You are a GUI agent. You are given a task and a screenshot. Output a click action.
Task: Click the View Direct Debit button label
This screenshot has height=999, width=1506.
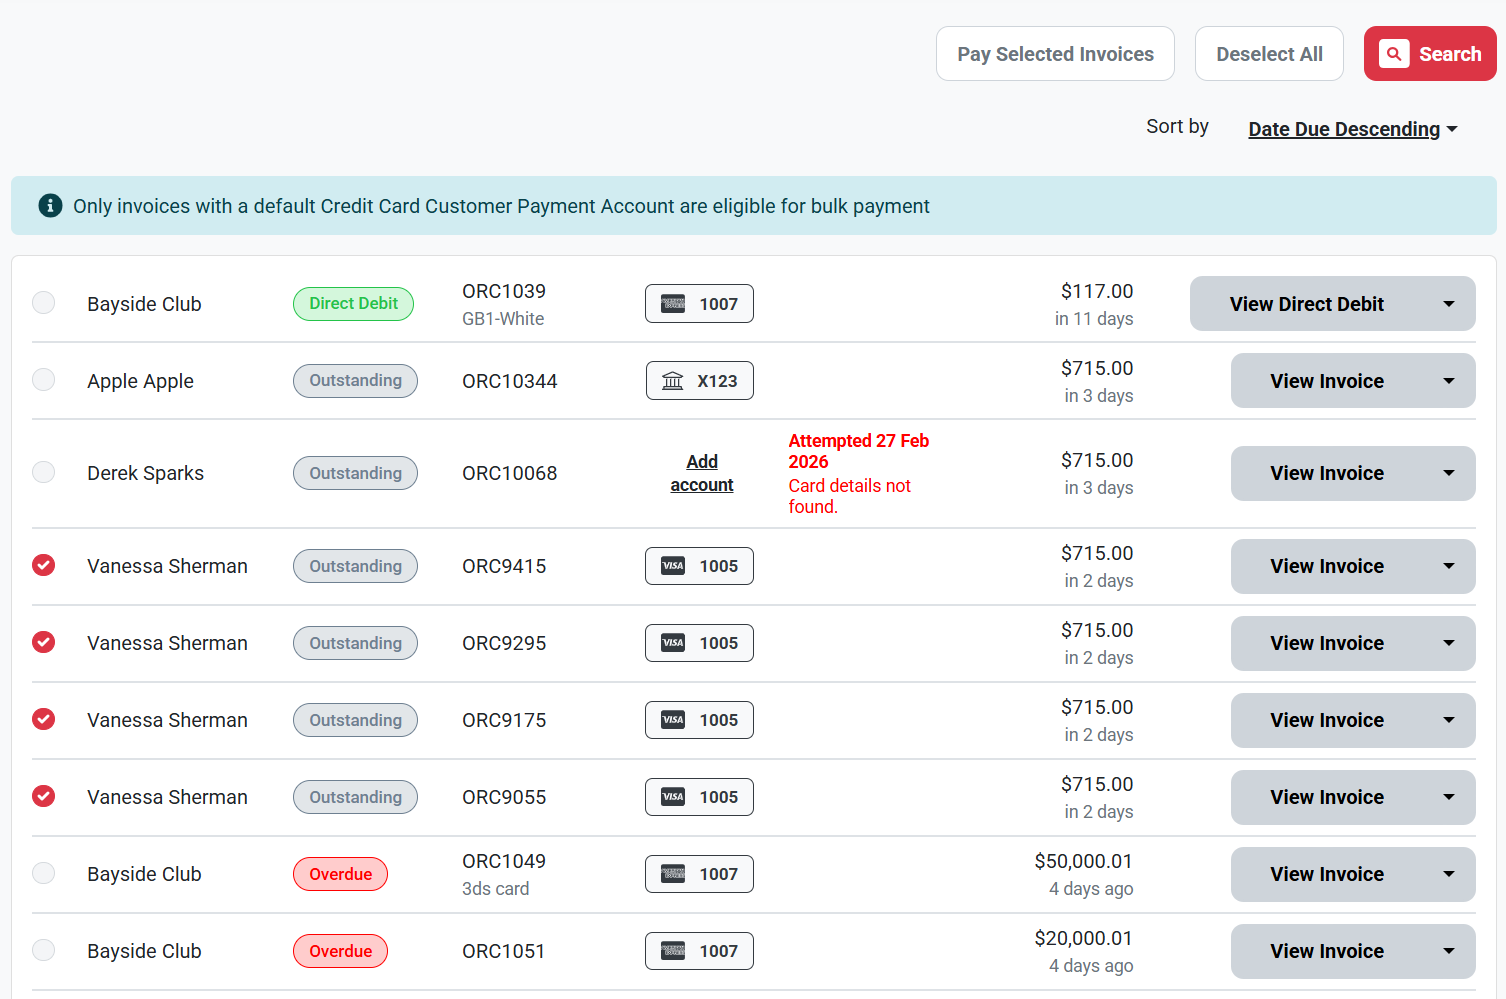click(x=1306, y=304)
